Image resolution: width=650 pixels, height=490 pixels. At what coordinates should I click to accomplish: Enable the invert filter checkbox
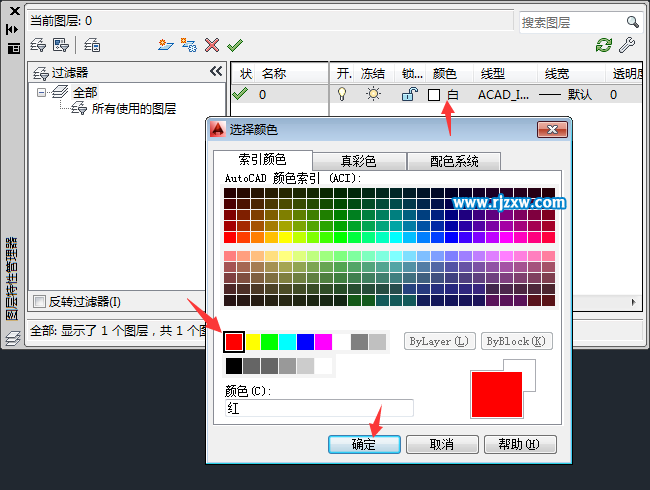39,301
